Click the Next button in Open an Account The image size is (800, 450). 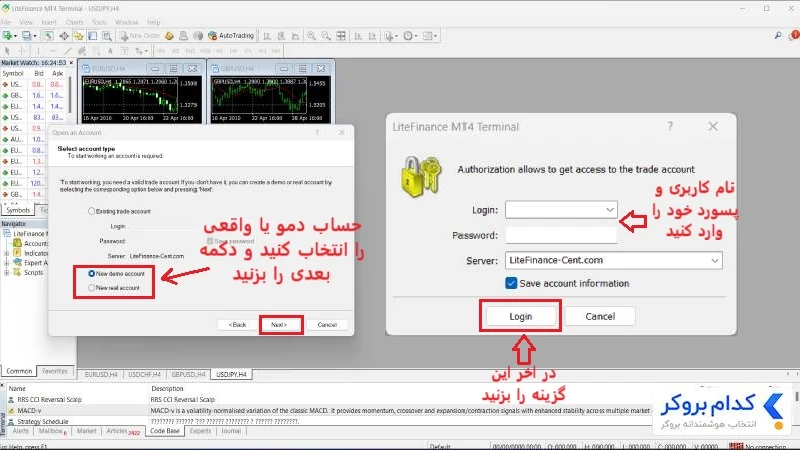pyautogui.click(x=279, y=324)
